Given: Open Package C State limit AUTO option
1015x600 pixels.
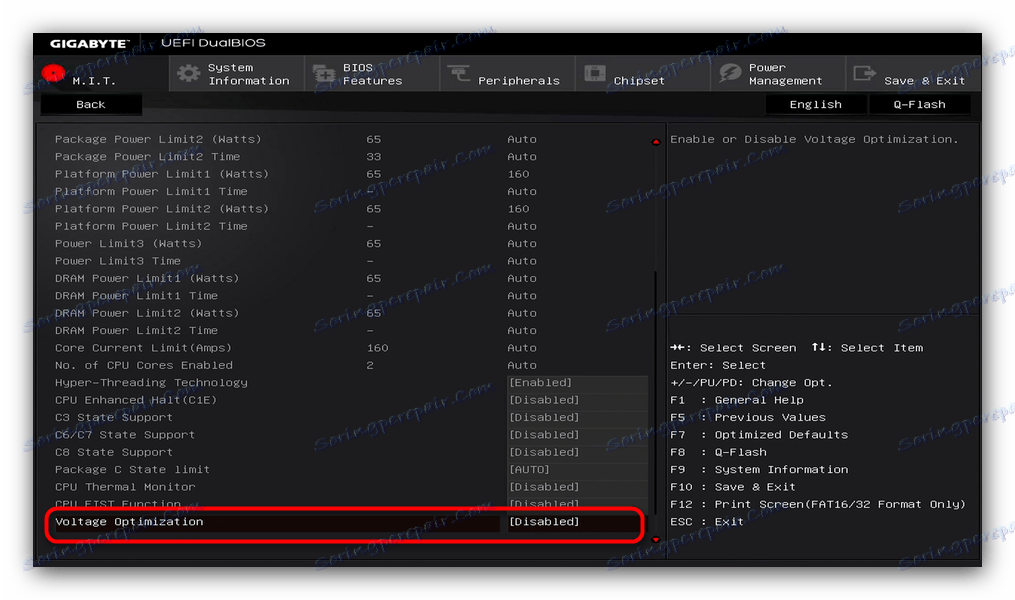Looking at the screenshot, I should click(x=577, y=469).
